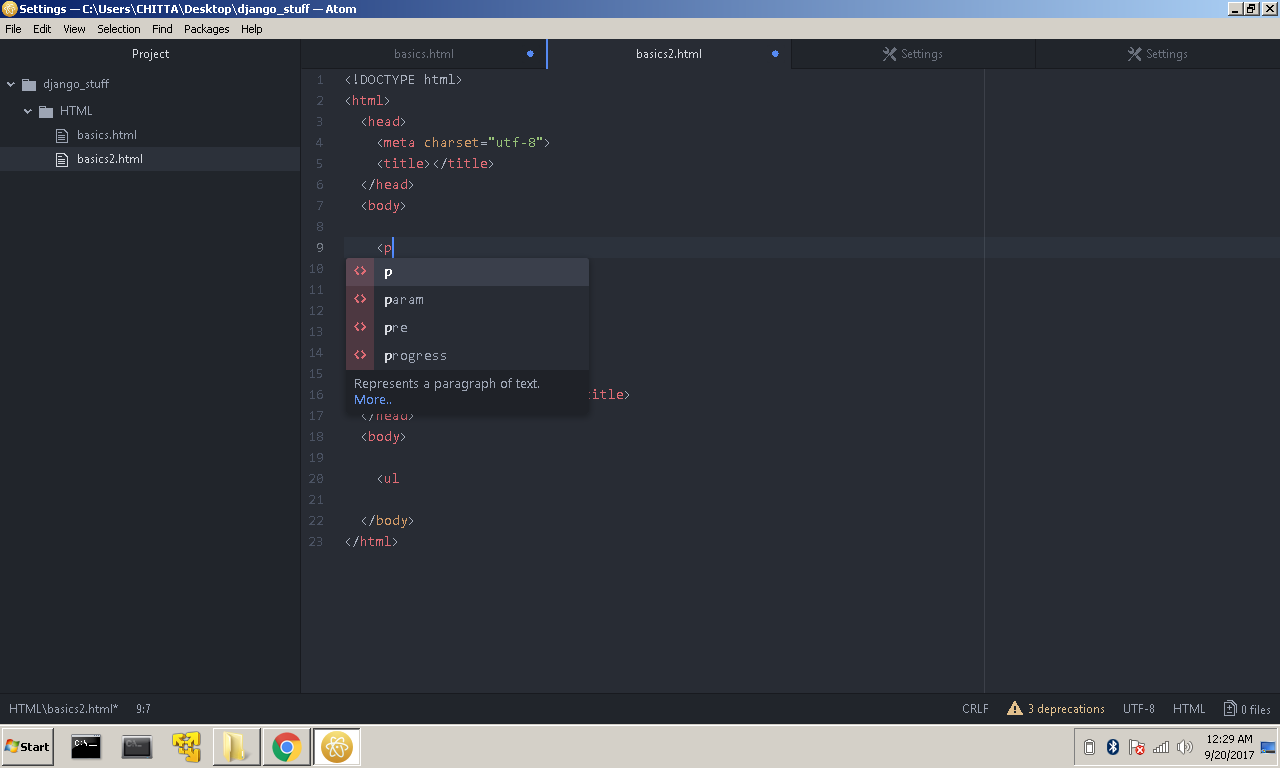Viewport: 1280px width, 768px height.
Task: Choose the 'pre' autocomplete suggestion
Action: coord(467,328)
